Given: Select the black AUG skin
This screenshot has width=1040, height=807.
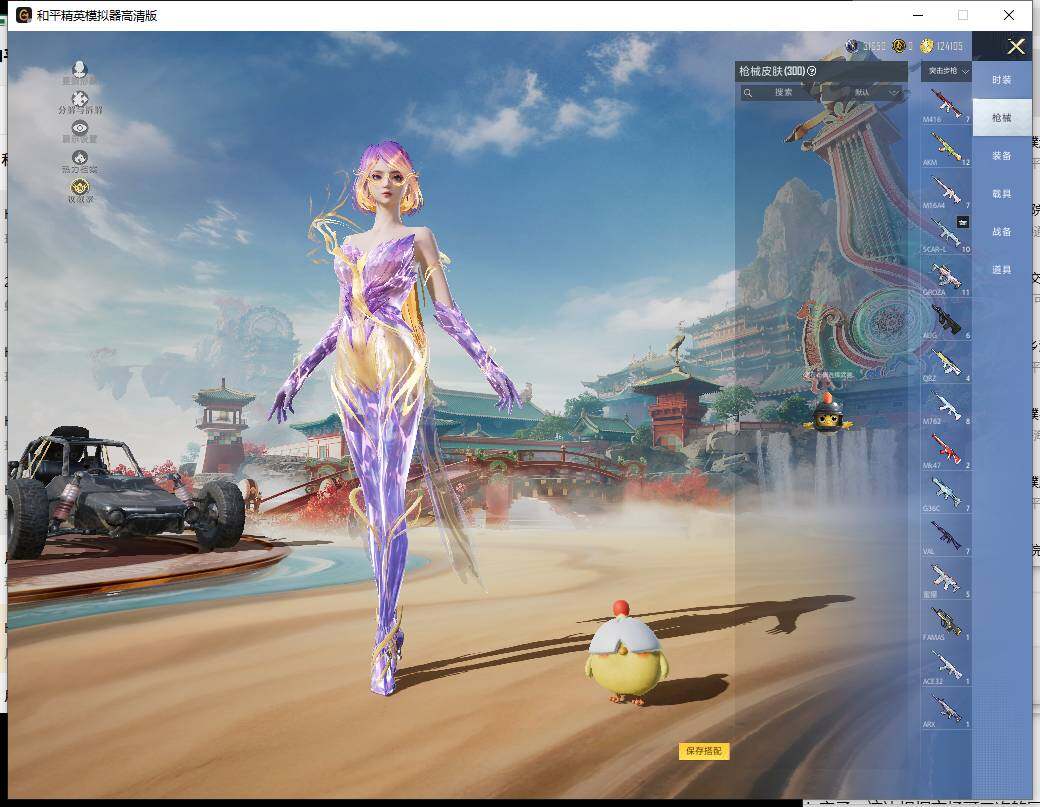Looking at the screenshot, I should click(946, 320).
